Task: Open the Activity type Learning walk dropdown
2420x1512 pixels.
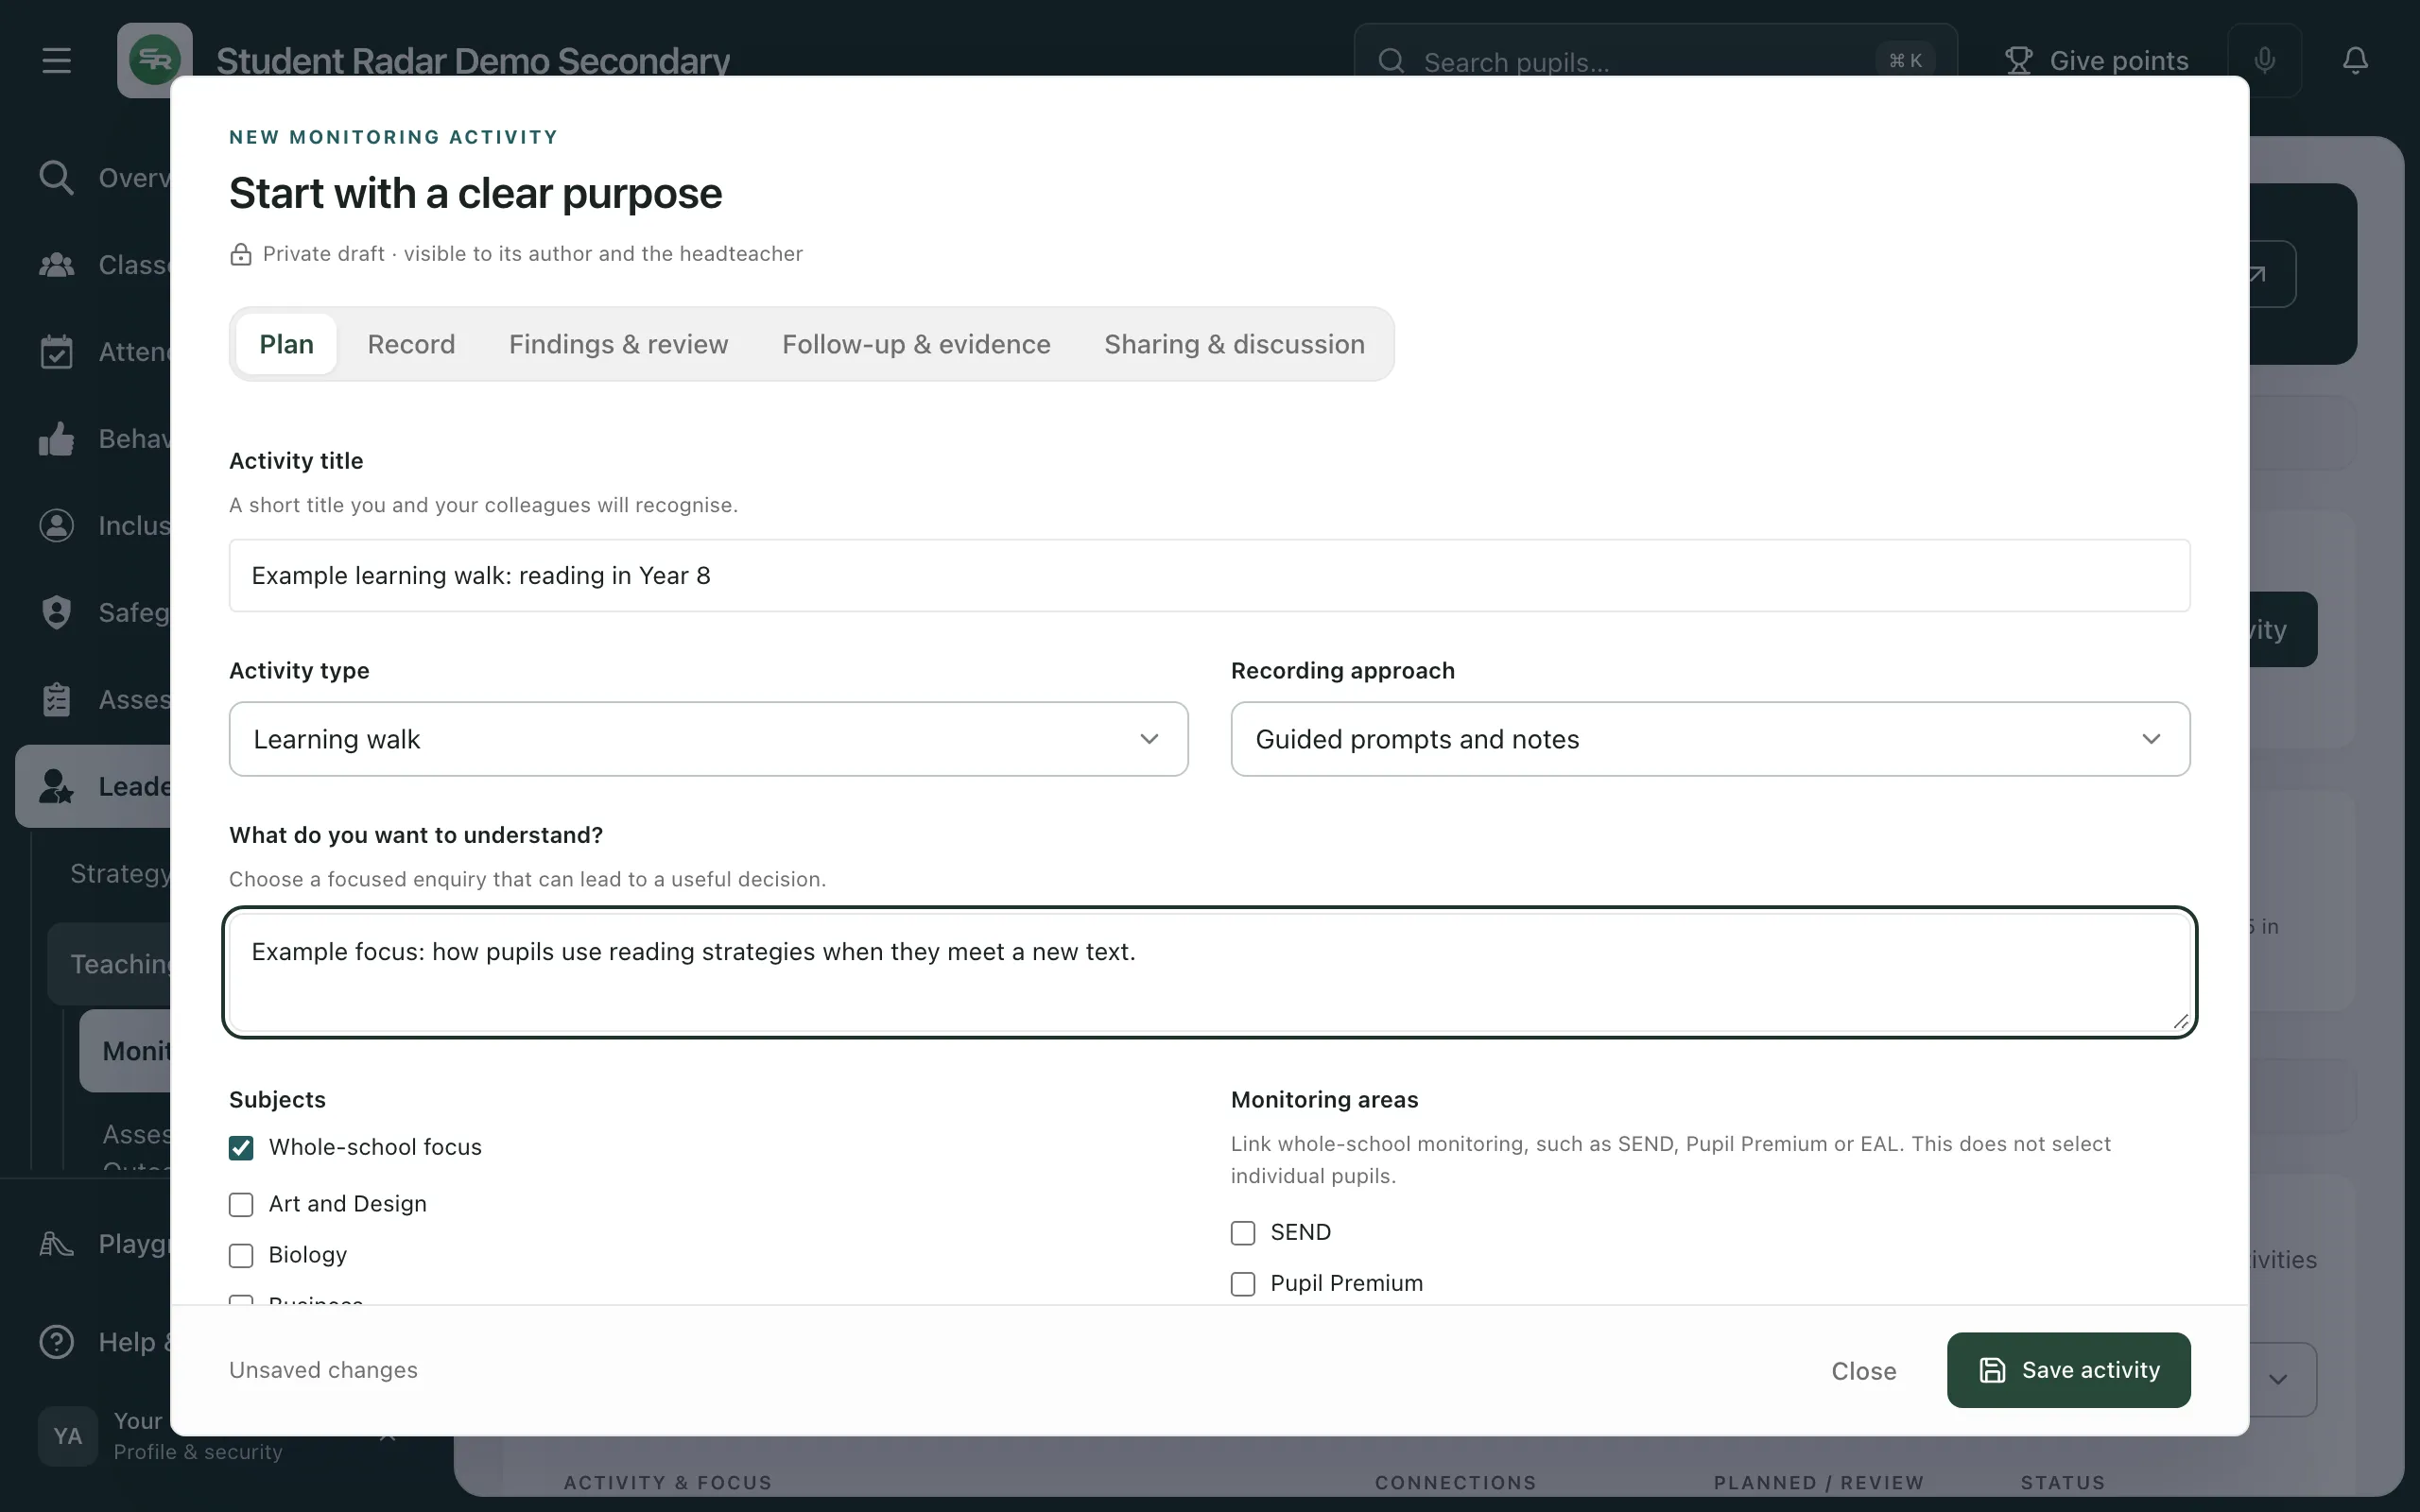Action: tap(708, 739)
